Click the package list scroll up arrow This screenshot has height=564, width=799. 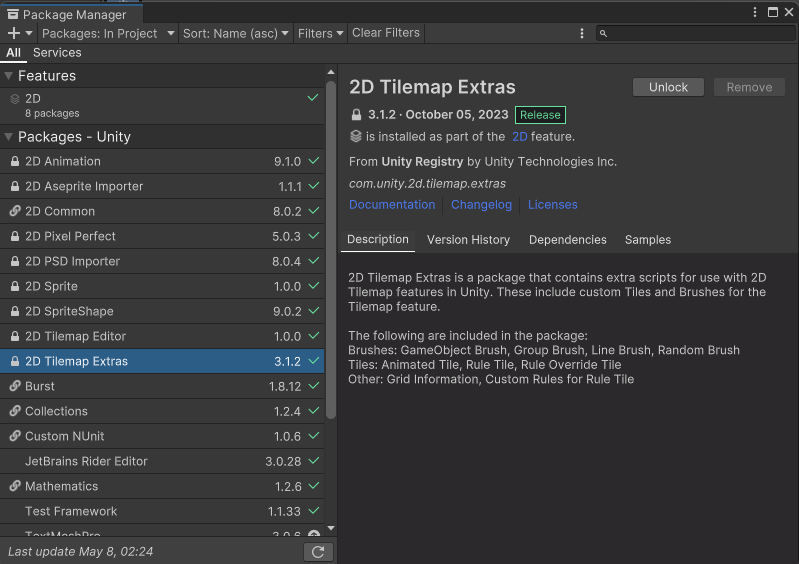point(331,72)
